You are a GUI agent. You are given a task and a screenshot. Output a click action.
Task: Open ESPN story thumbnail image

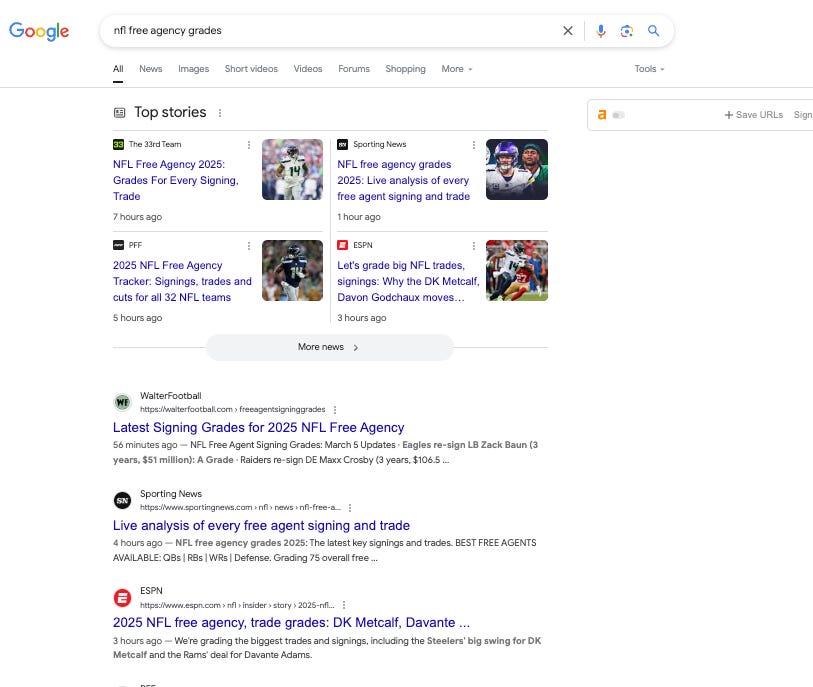coord(517,271)
